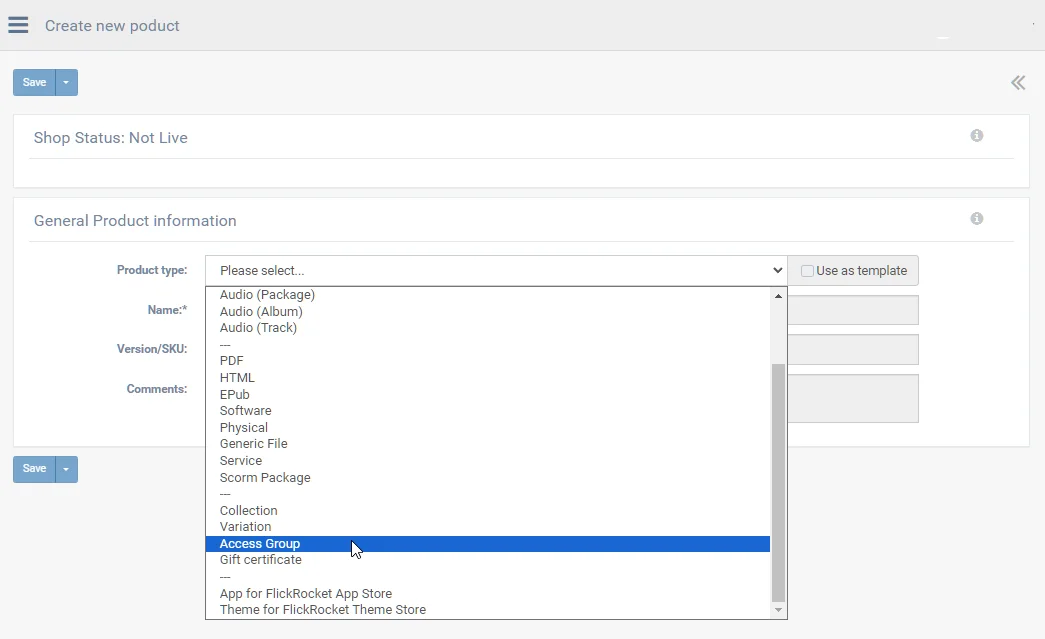The image size is (1045, 639).
Task: Pick Generic File option
Action: [x=488, y=444]
